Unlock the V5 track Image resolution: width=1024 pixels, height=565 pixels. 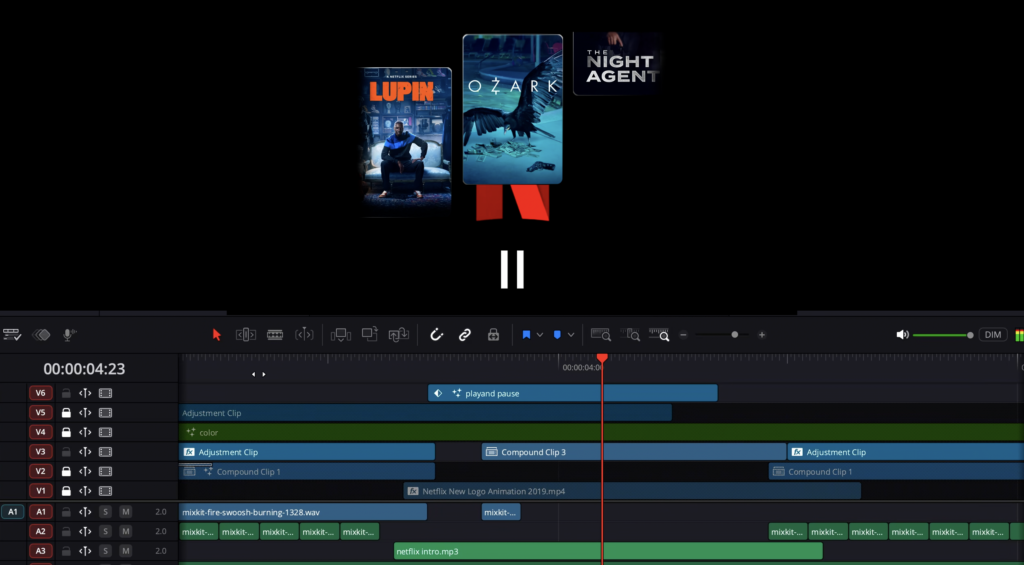click(66, 413)
